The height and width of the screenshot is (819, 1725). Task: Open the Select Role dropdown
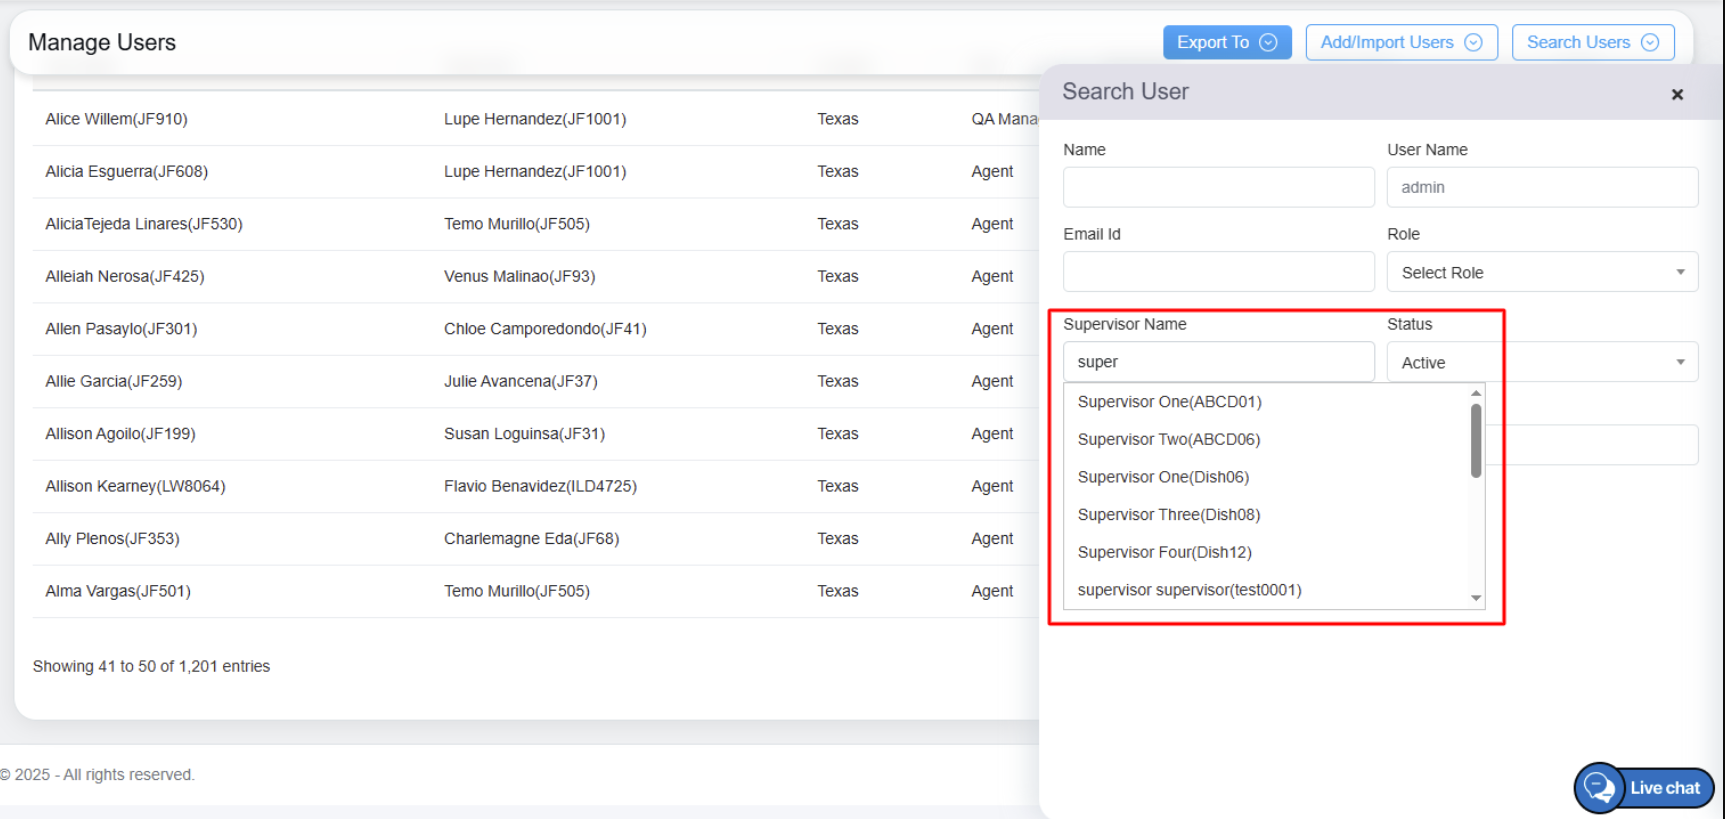(x=1541, y=272)
